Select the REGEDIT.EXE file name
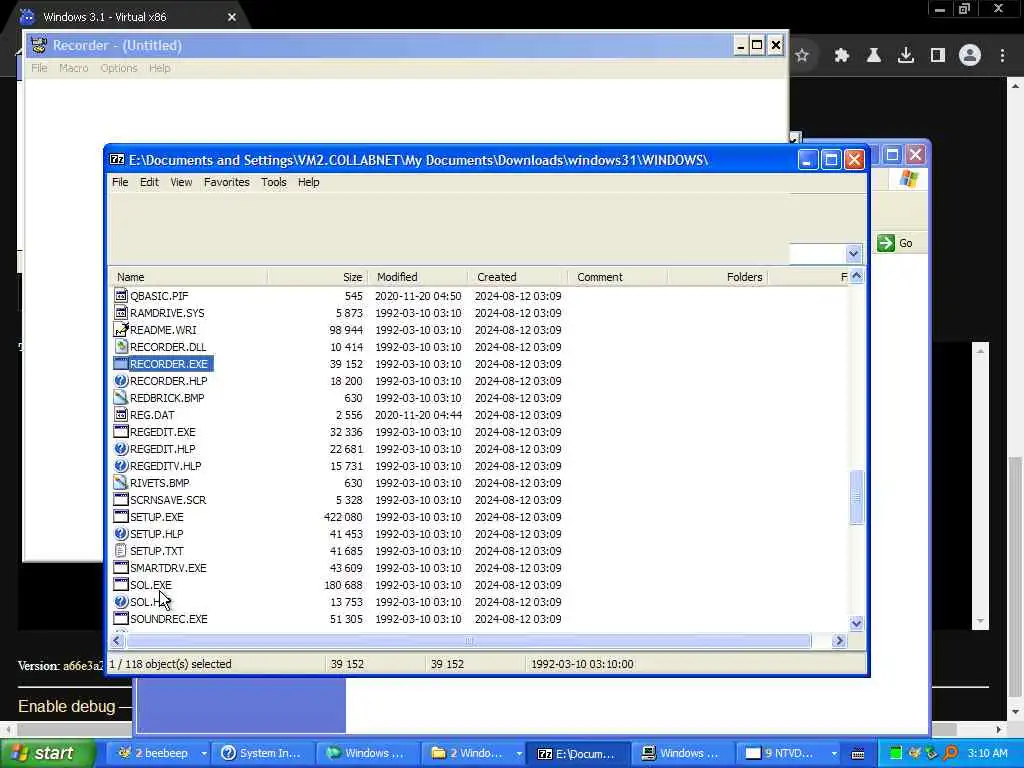 [x=163, y=432]
